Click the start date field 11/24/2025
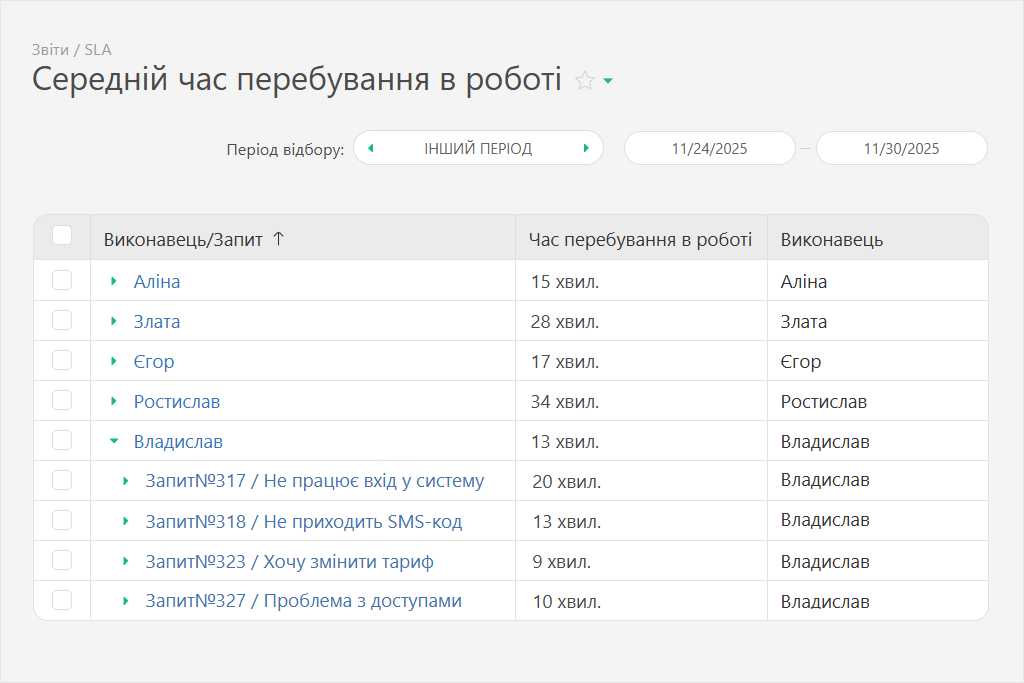The width and height of the screenshot is (1024, 683). click(709, 149)
